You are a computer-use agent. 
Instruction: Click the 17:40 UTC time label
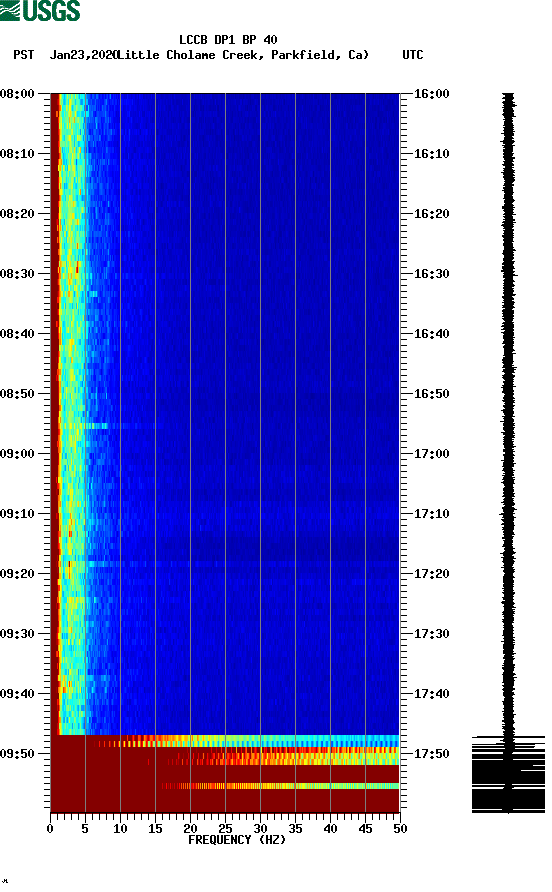pyautogui.click(x=431, y=693)
